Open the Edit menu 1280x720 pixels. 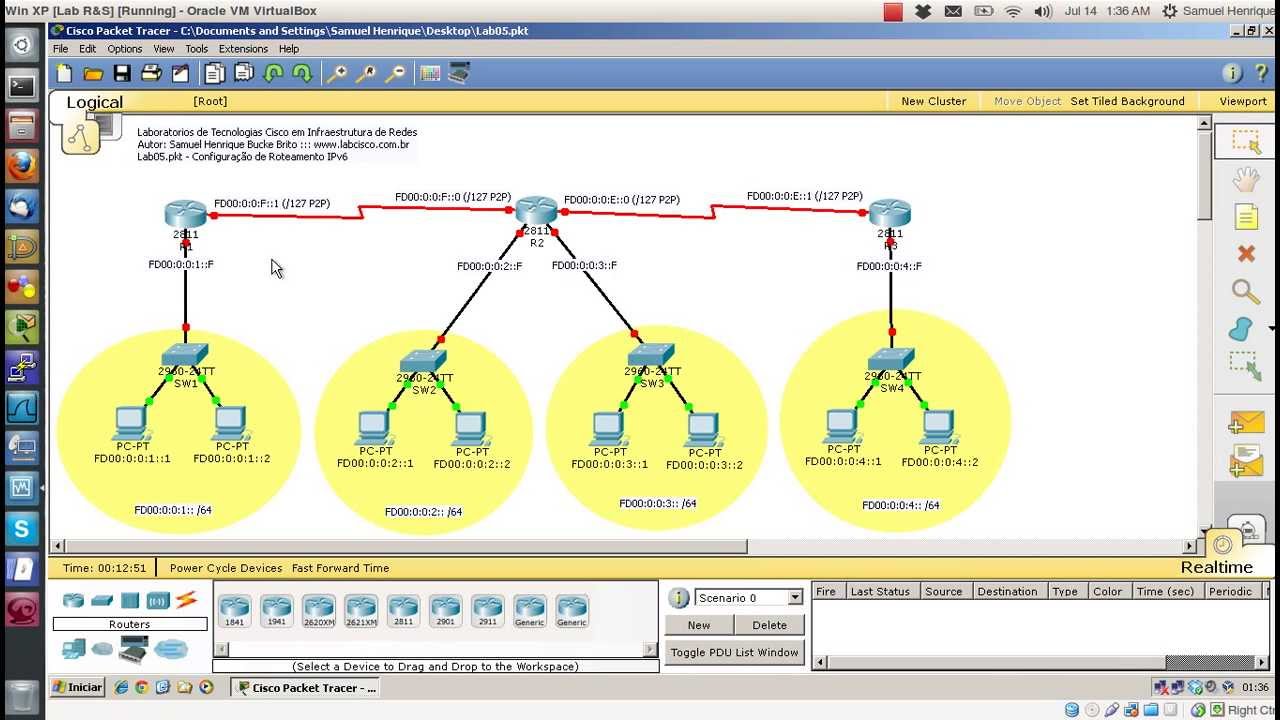[x=88, y=48]
